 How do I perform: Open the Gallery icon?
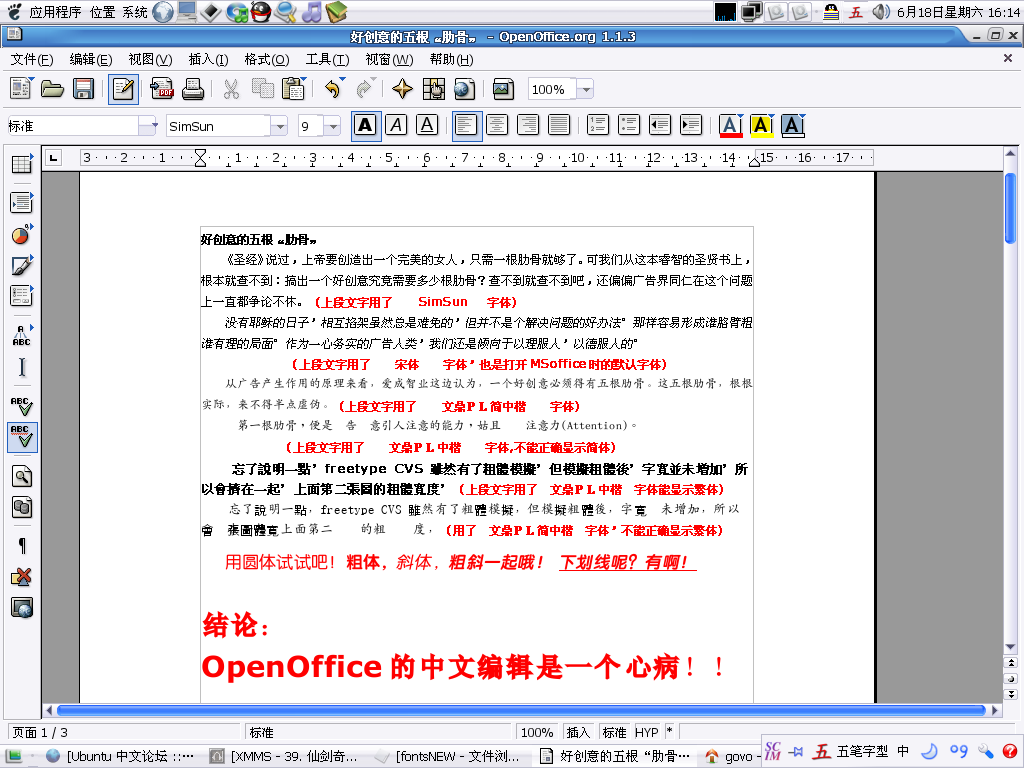pos(504,89)
